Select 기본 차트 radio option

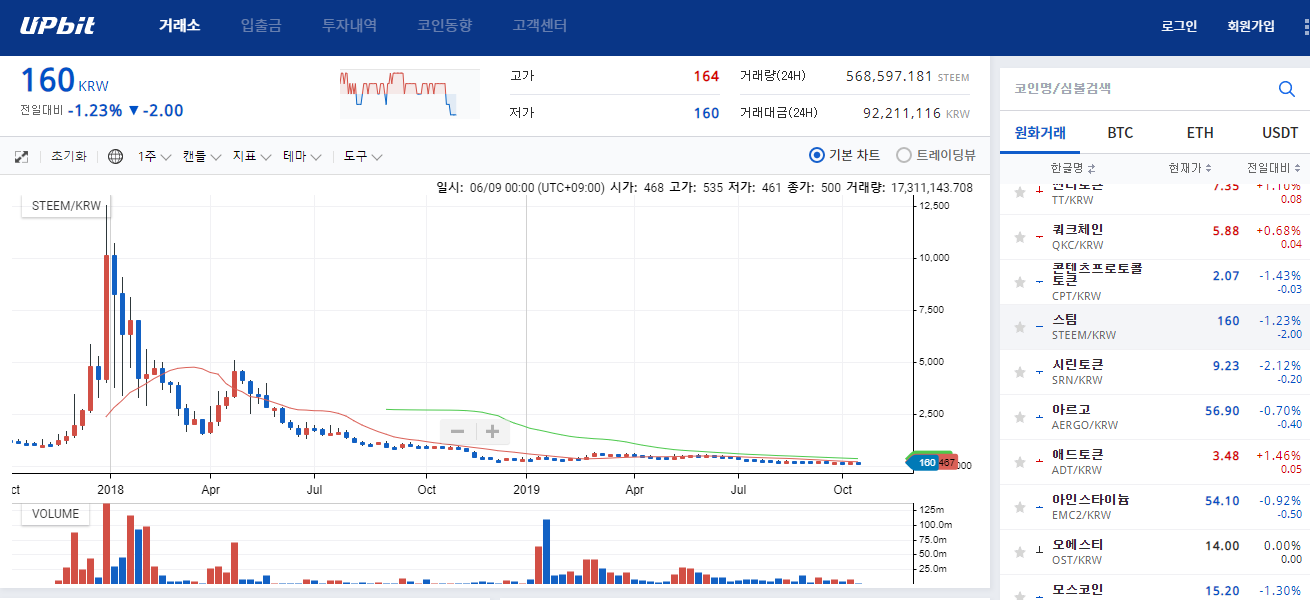(x=845, y=155)
